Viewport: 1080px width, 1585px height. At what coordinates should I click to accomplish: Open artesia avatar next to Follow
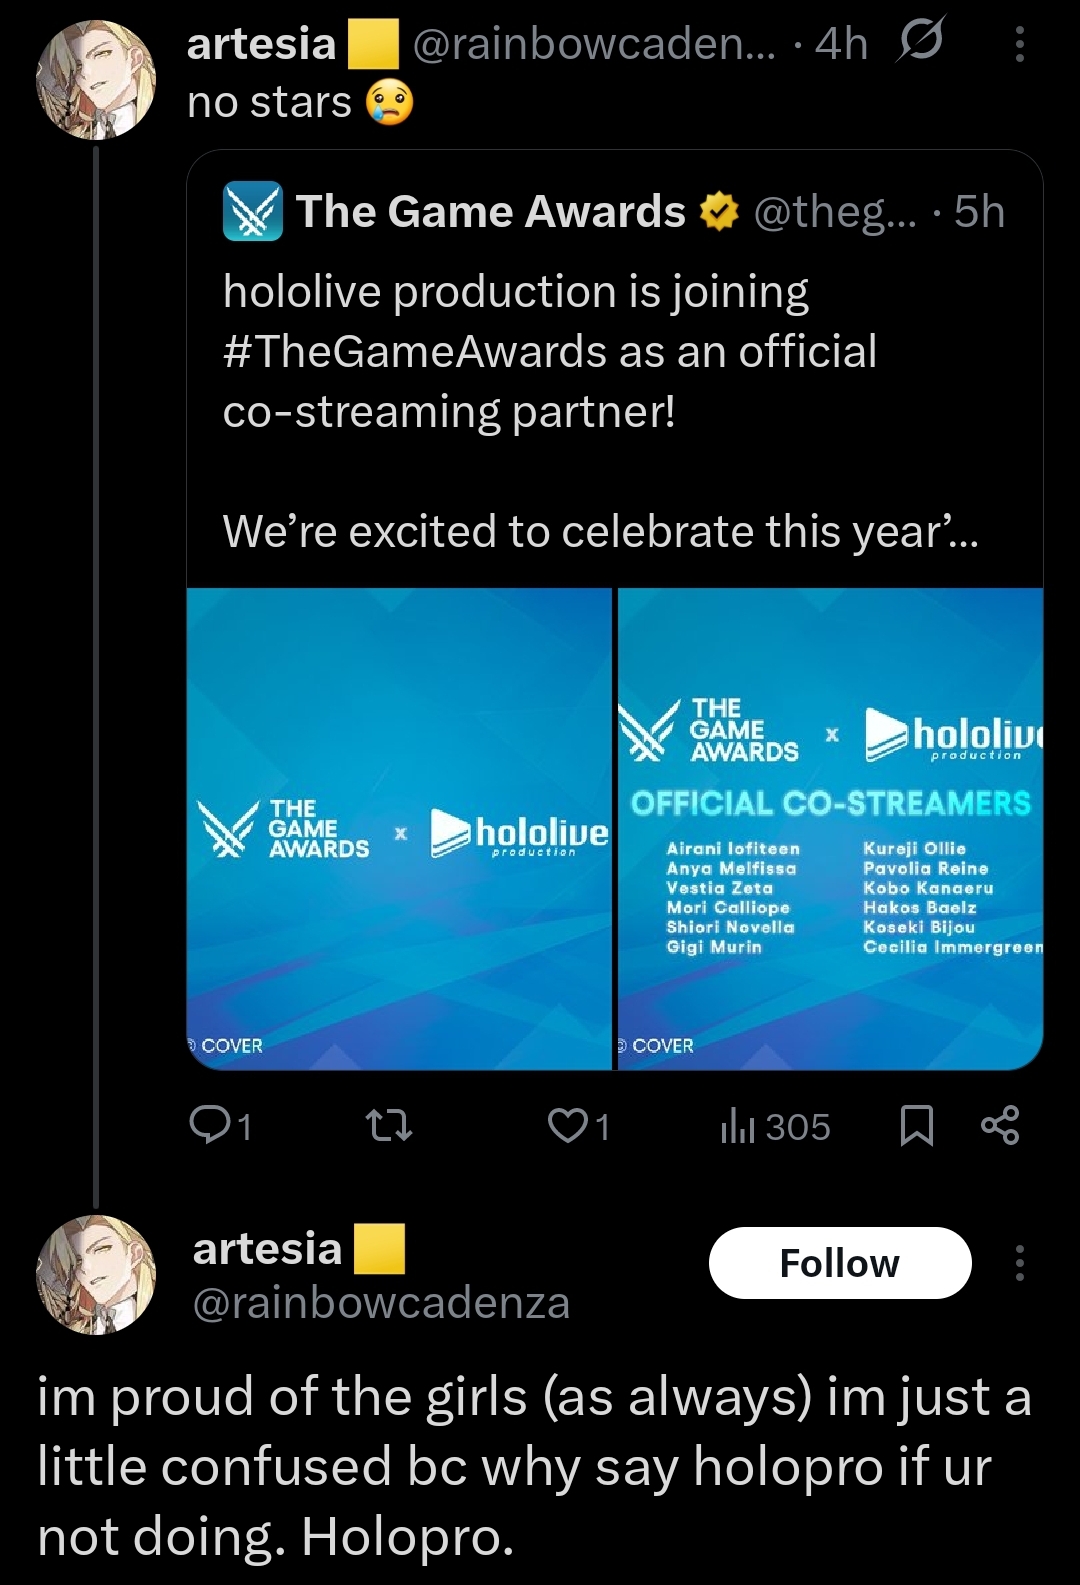(96, 1274)
